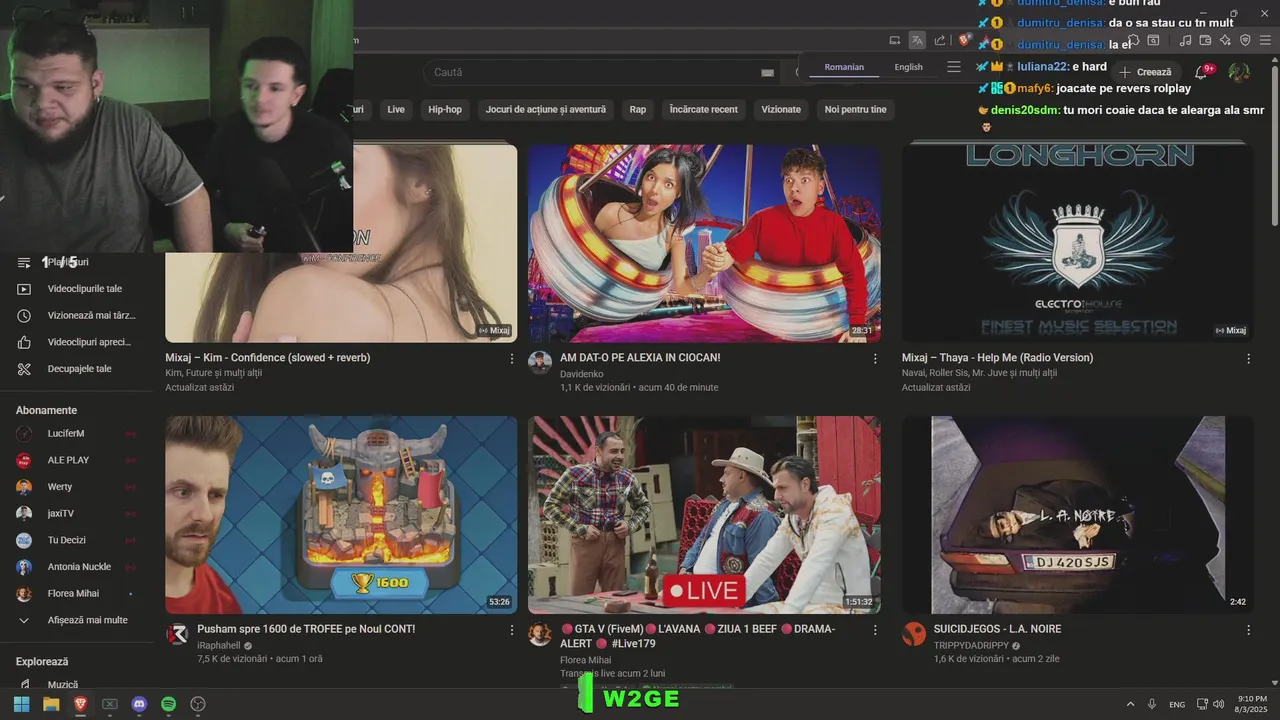Open Werty subscription channel
The image size is (1280, 720).
pos(76,487)
